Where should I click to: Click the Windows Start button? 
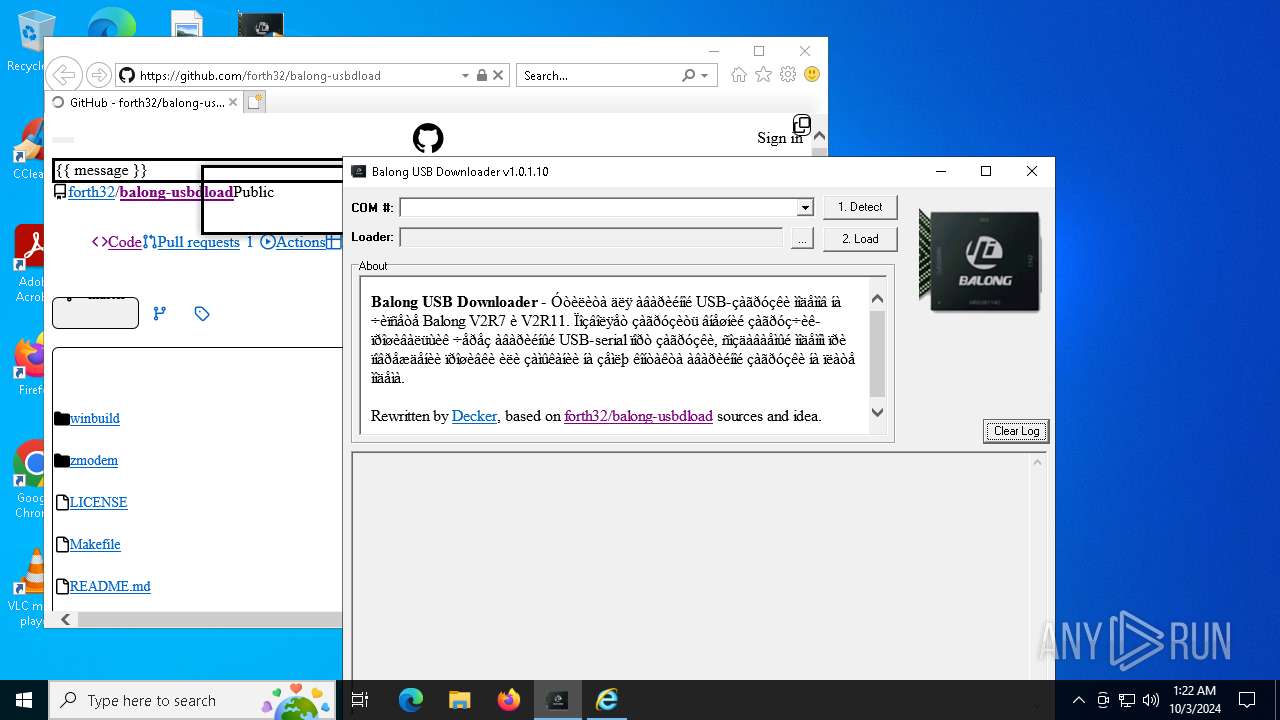[24, 700]
